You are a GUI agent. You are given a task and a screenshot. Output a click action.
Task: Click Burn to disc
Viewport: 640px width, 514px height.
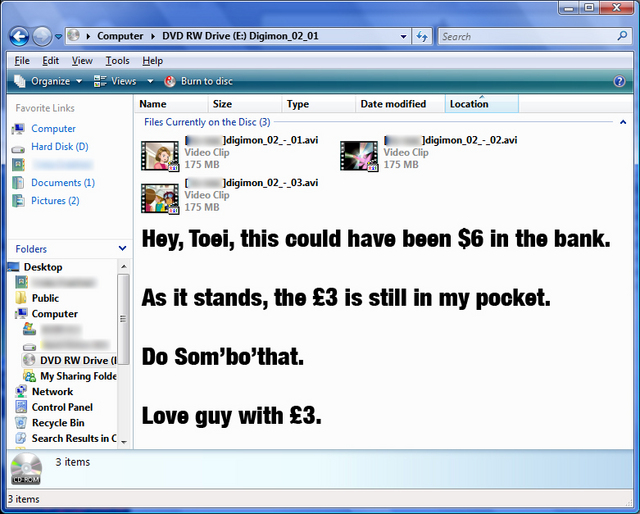point(198,81)
